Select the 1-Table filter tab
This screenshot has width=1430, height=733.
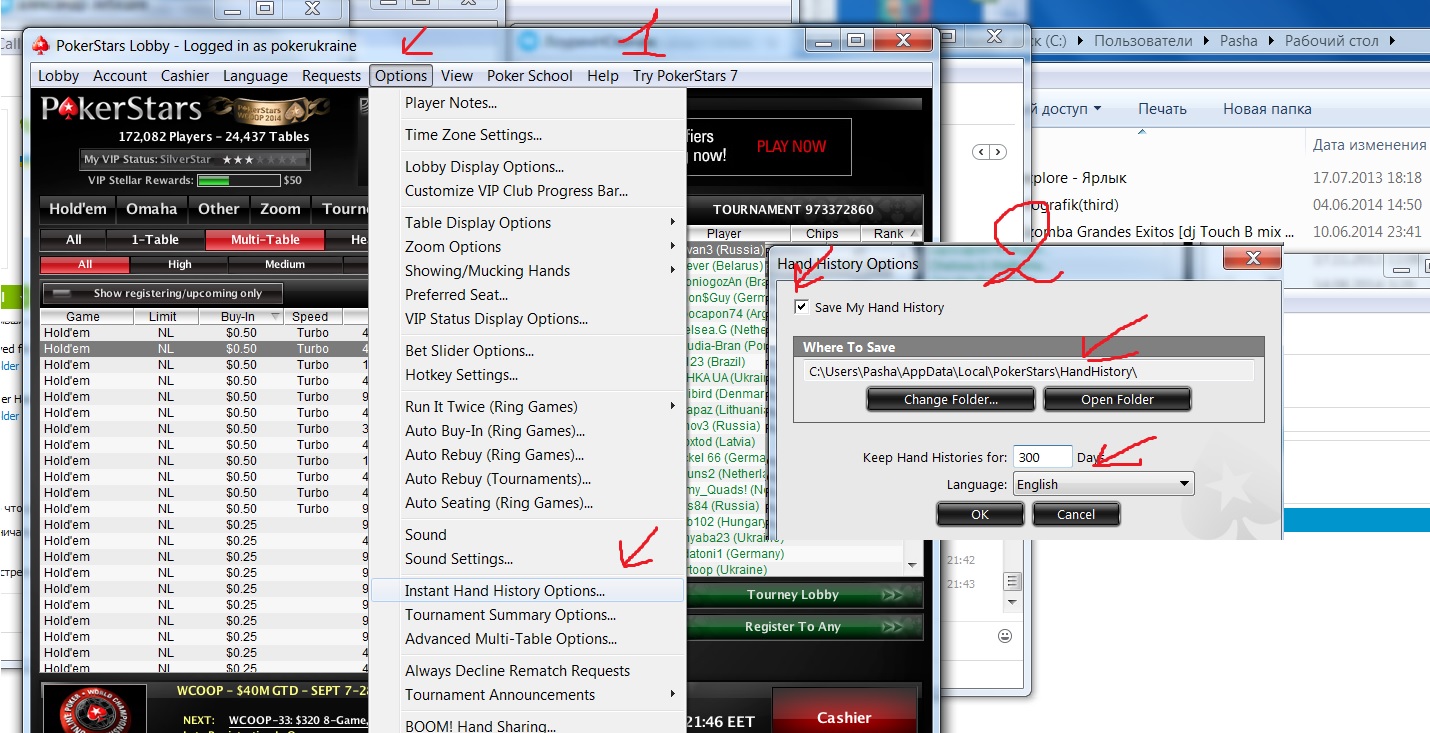pos(155,240)
